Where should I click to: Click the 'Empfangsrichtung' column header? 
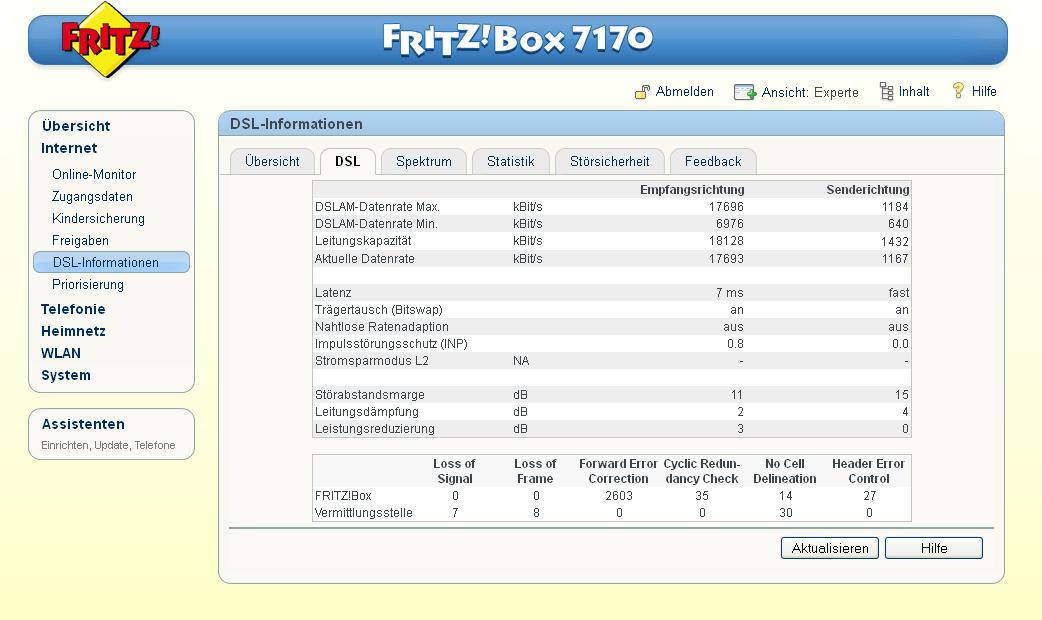(x=692, y=189)
